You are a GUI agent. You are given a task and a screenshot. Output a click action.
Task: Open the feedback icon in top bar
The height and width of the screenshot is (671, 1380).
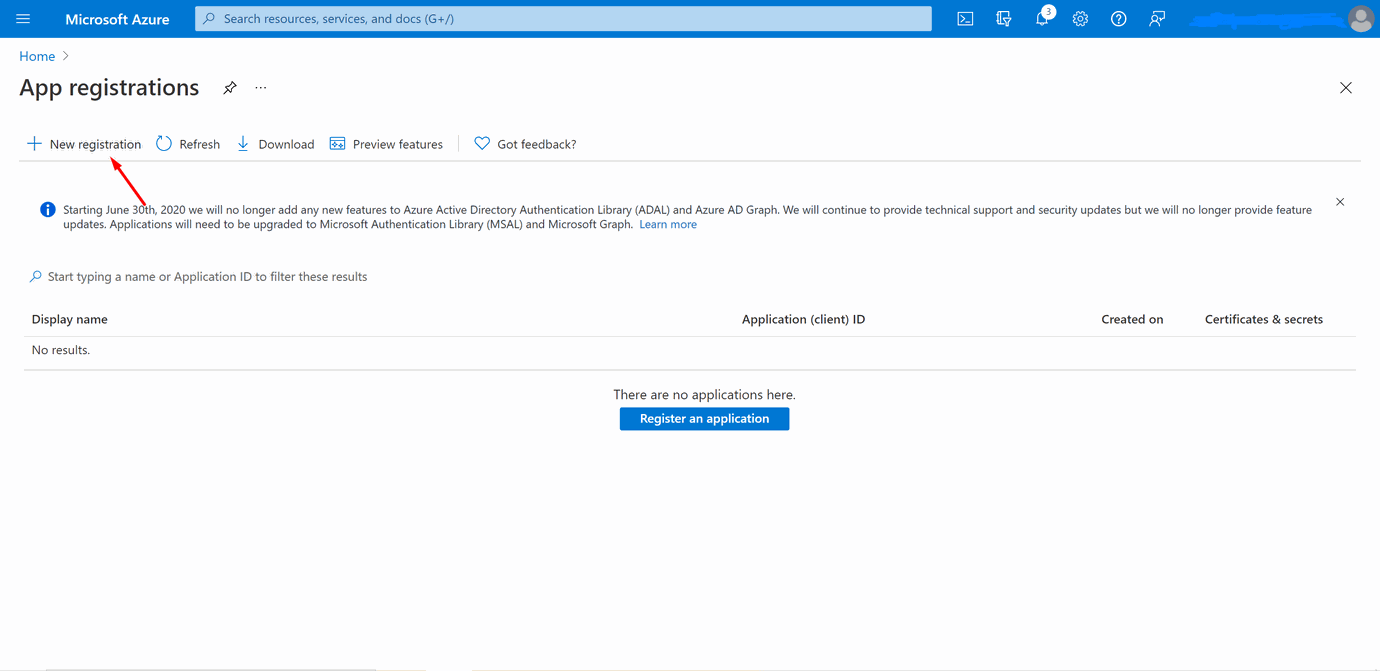click(x=1157, y=19)
